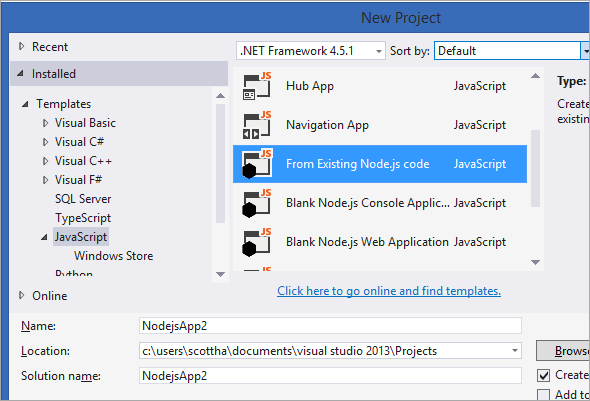
Task: Expand the Visual C# node
Action: click(45, 142)
